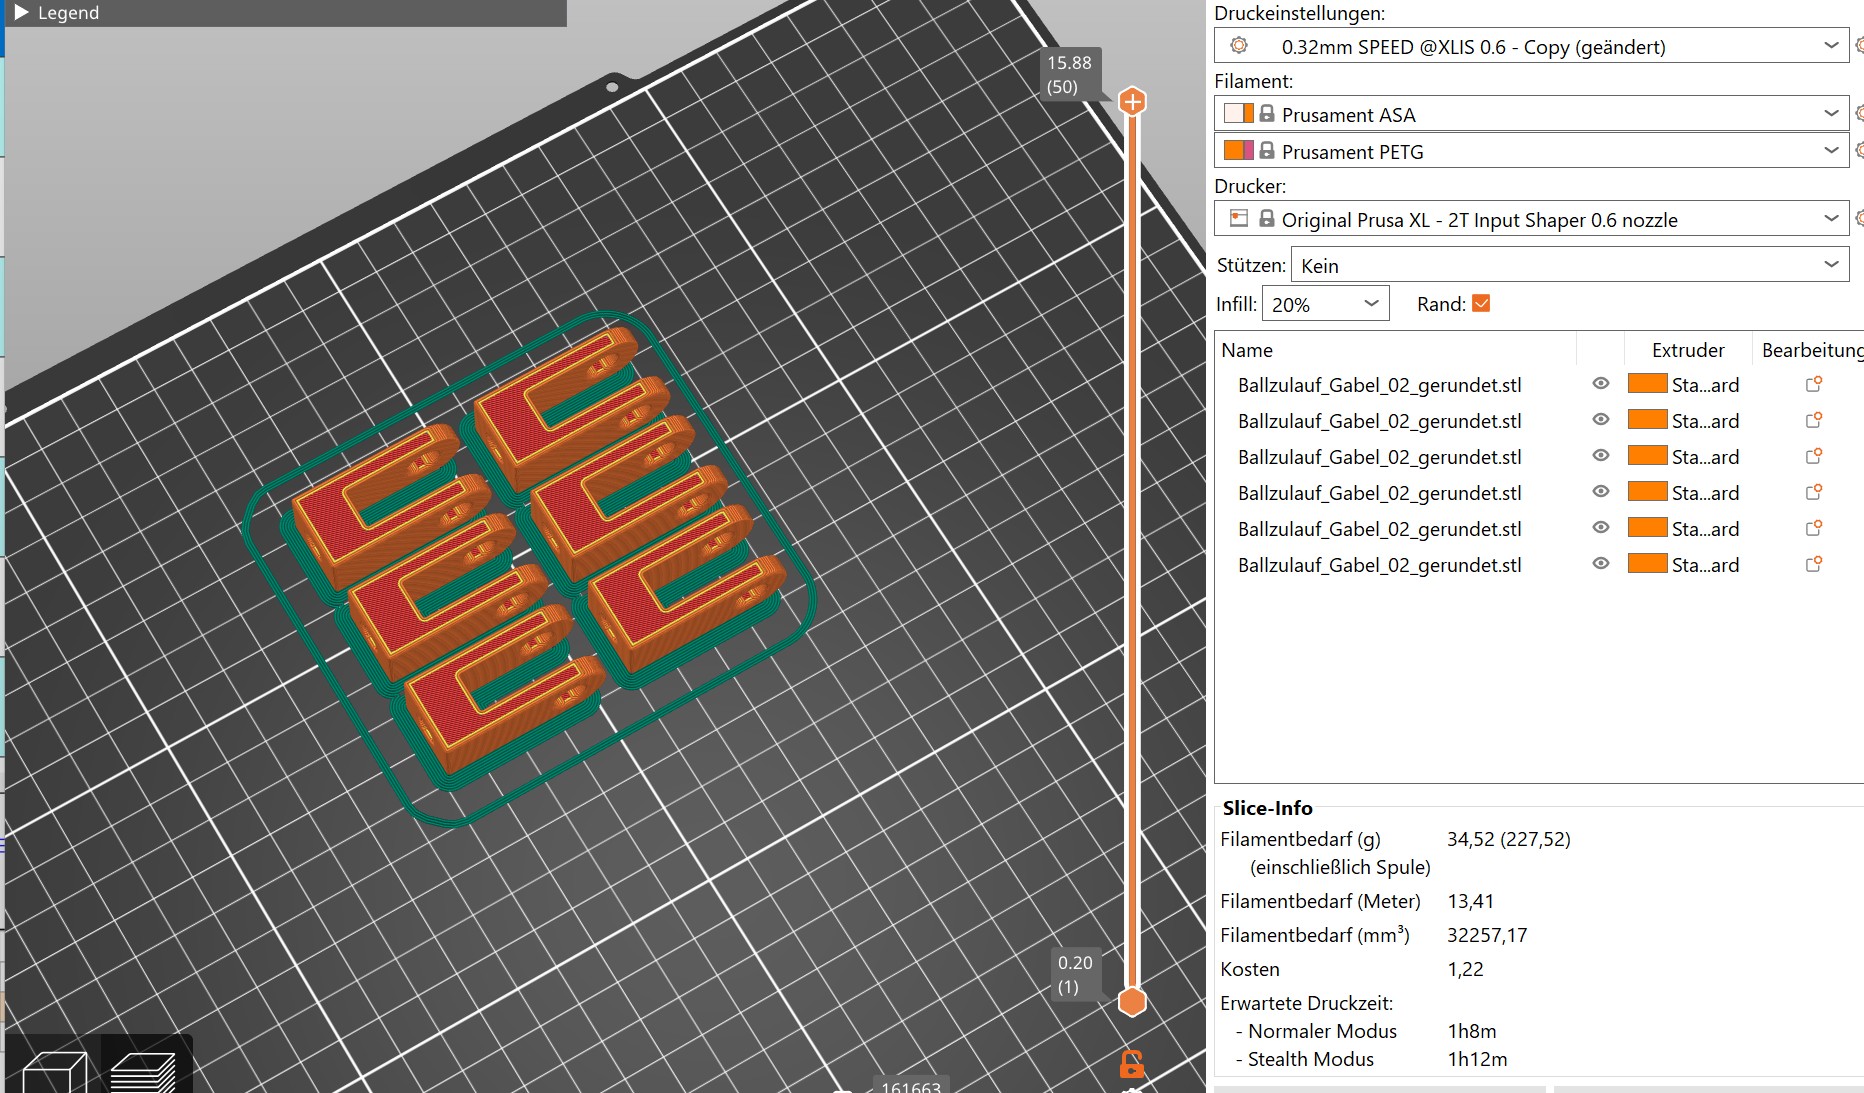This screenshot has height=1093, width=1864.
Task: Click the Stealth Modus time 1h12m
Action: point(1477,1059)
